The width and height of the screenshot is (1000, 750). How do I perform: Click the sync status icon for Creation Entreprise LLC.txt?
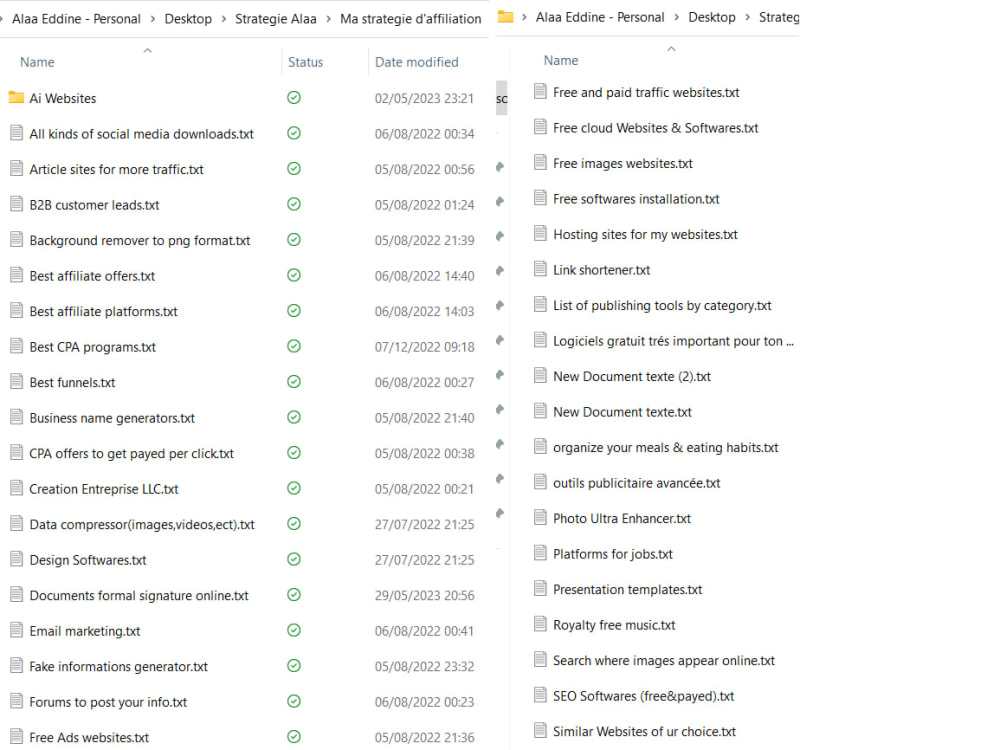(293, 489)
